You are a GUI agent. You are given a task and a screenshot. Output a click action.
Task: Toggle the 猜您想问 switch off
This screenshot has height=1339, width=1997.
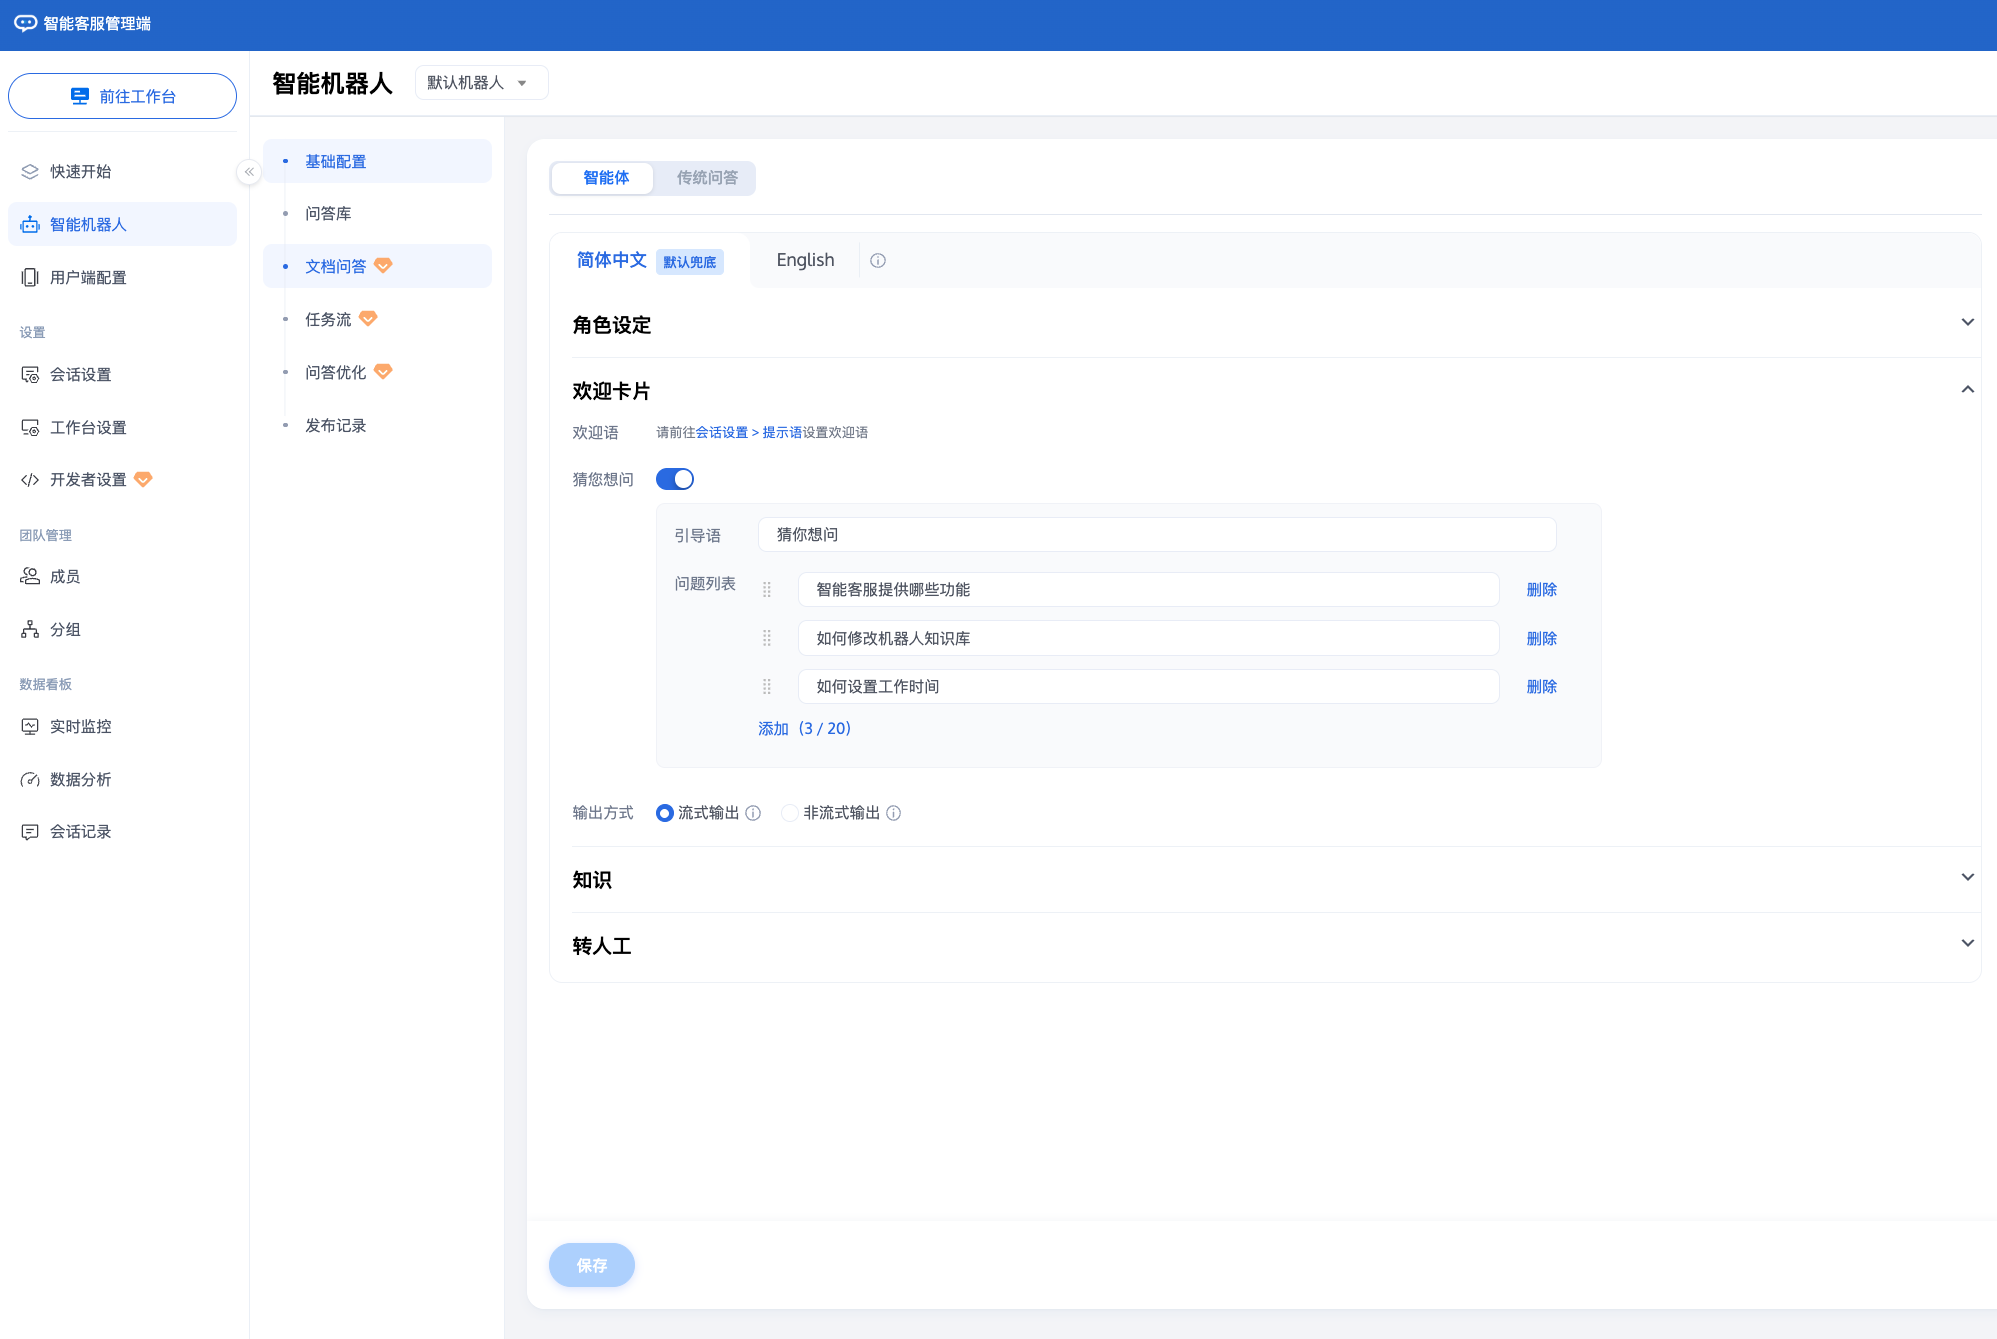[x=675, y=479]
